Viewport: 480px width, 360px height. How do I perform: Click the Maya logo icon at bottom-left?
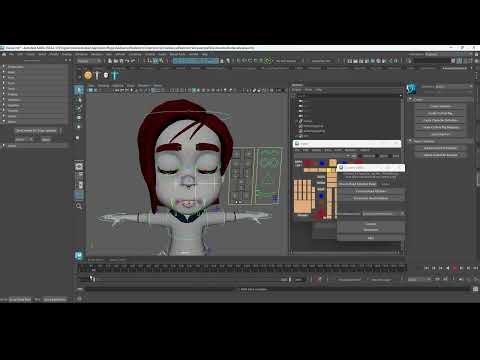click(79, 256)
